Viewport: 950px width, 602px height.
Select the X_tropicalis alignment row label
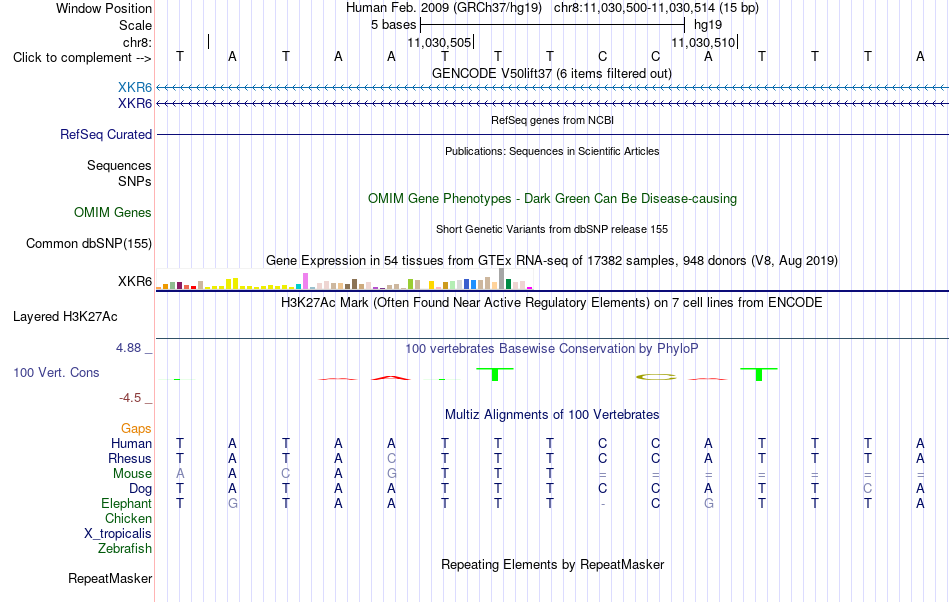(x=118, y=534)
